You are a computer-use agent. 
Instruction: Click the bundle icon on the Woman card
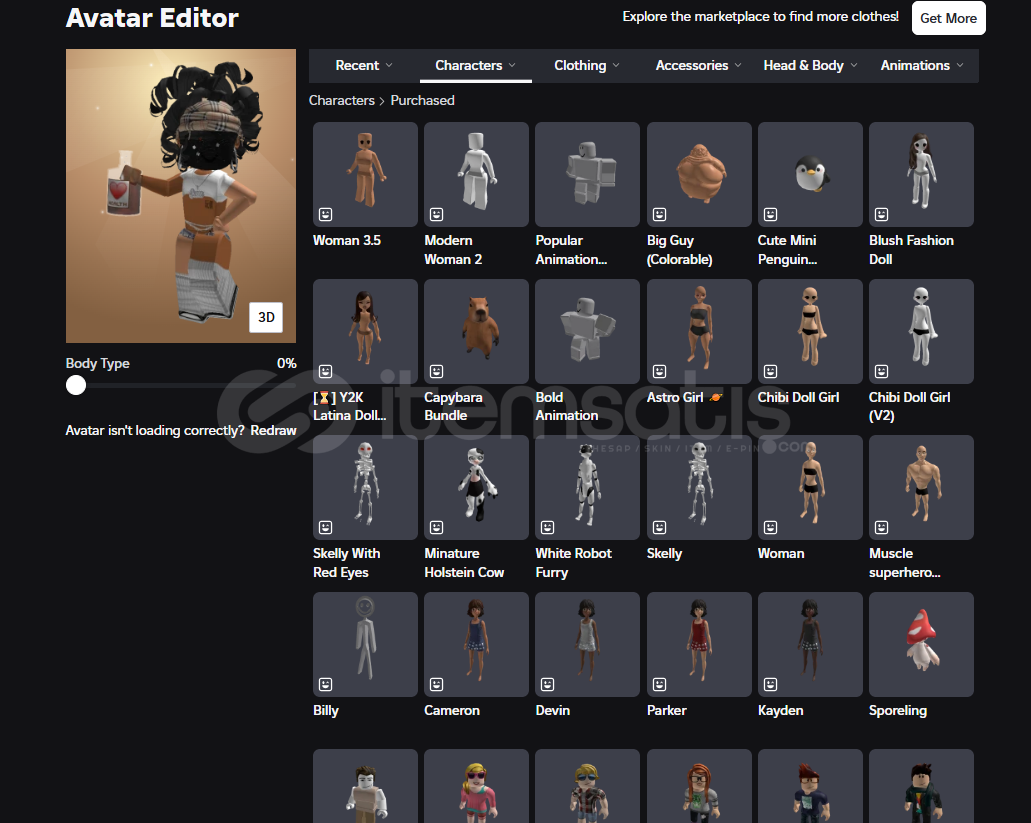point(771,527)
